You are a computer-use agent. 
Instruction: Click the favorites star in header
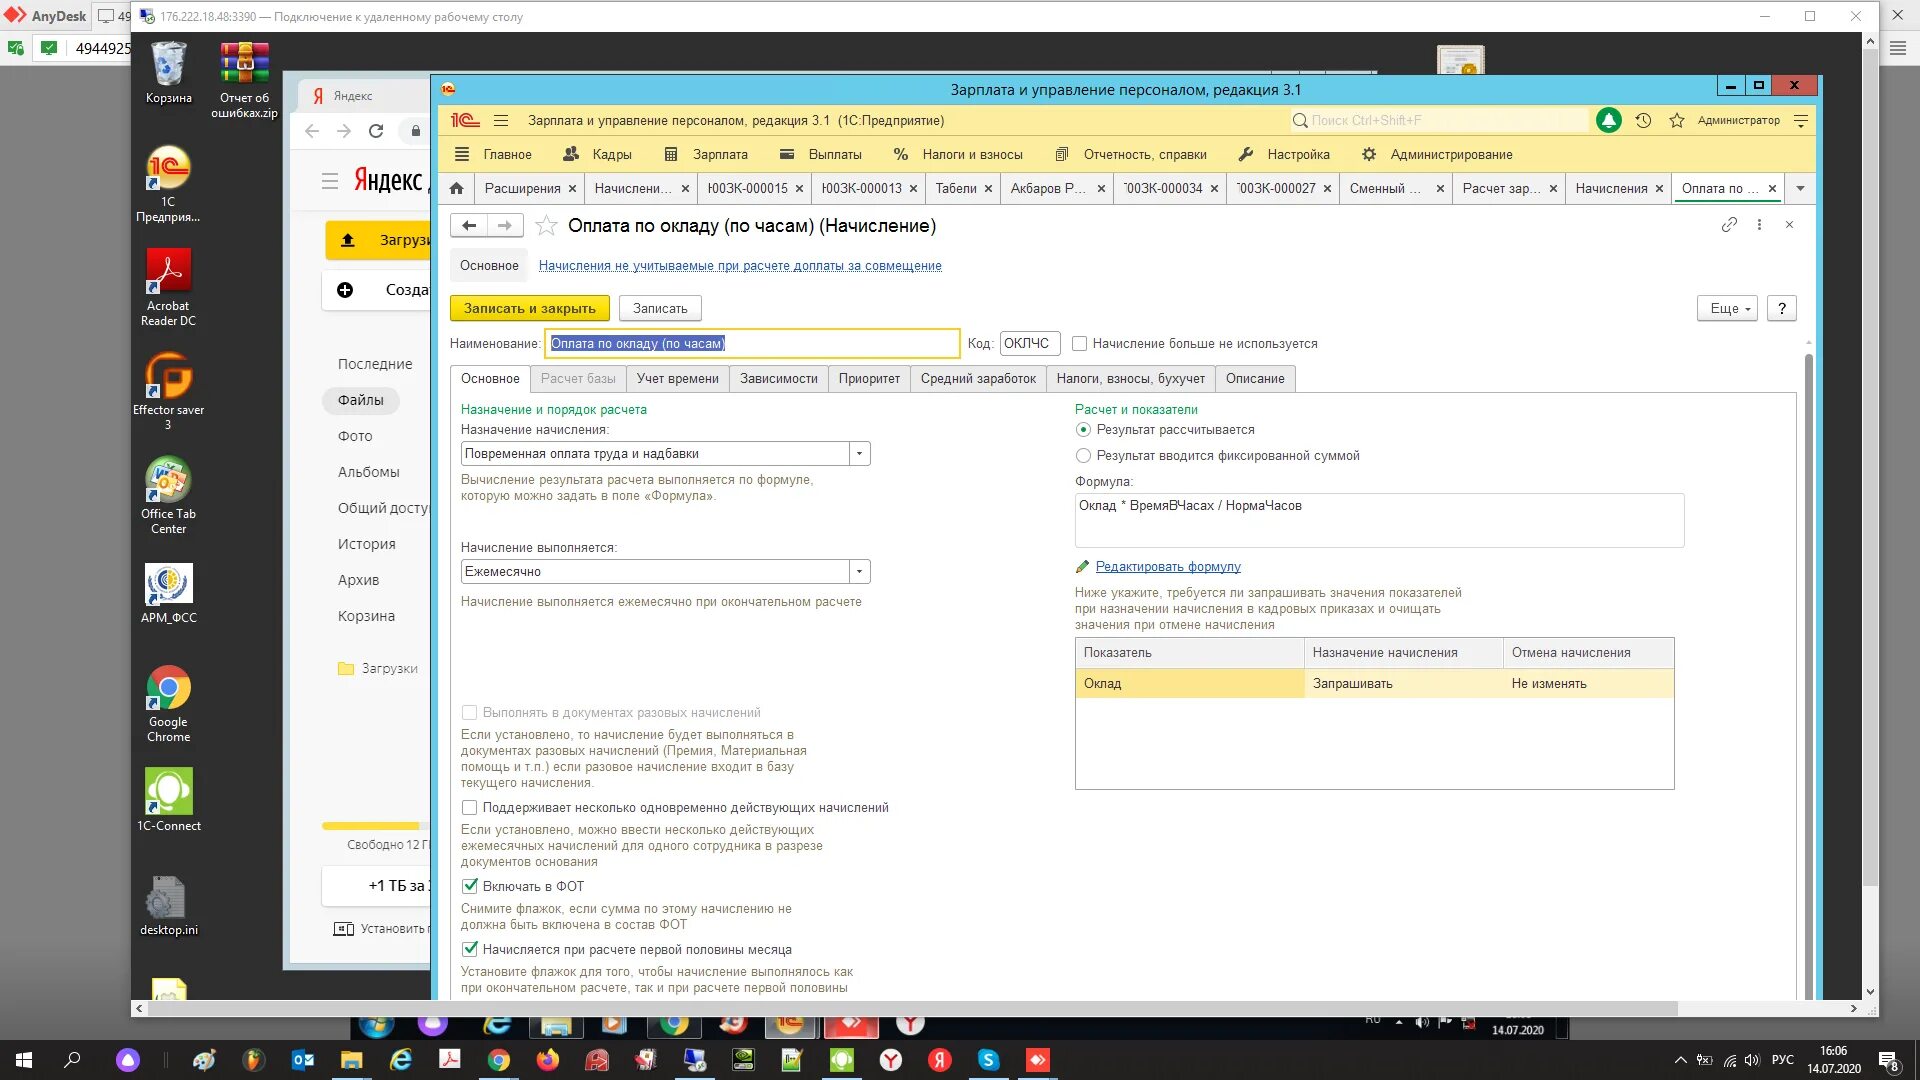[1677, 121]
